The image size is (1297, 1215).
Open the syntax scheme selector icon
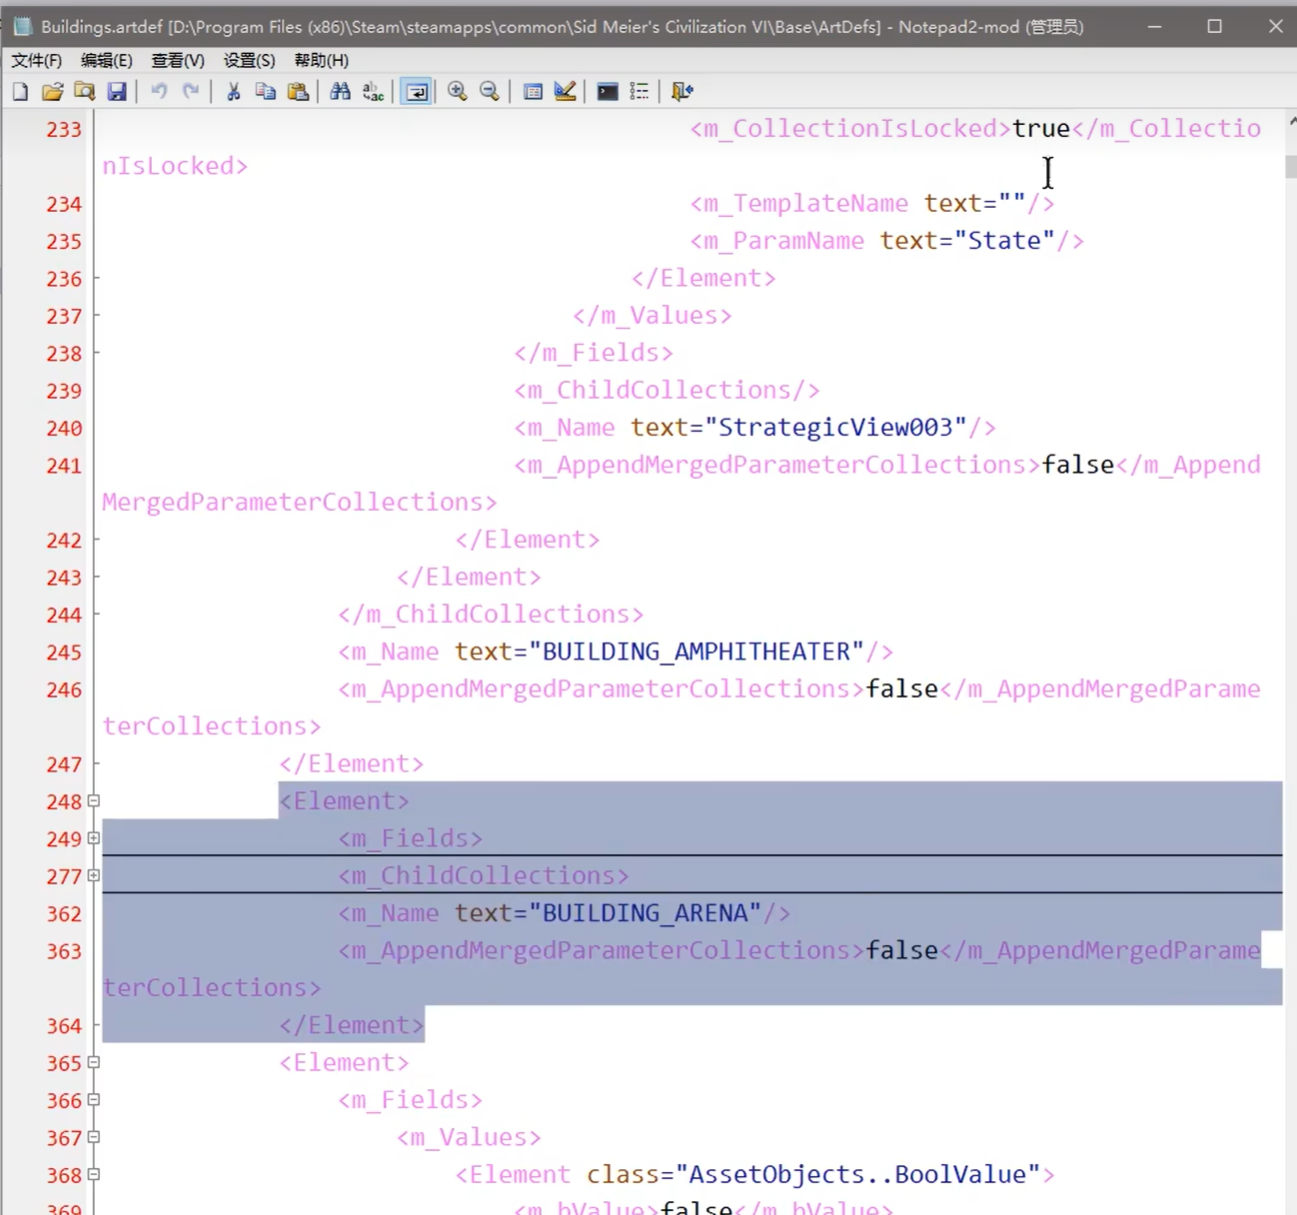click(x=533, y=92)
